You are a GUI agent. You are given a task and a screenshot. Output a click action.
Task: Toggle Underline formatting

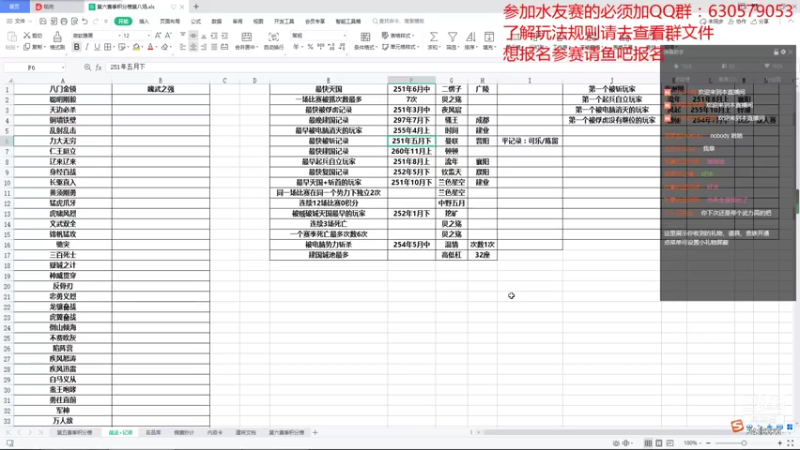pyautogui.click(x=97, y=47)
